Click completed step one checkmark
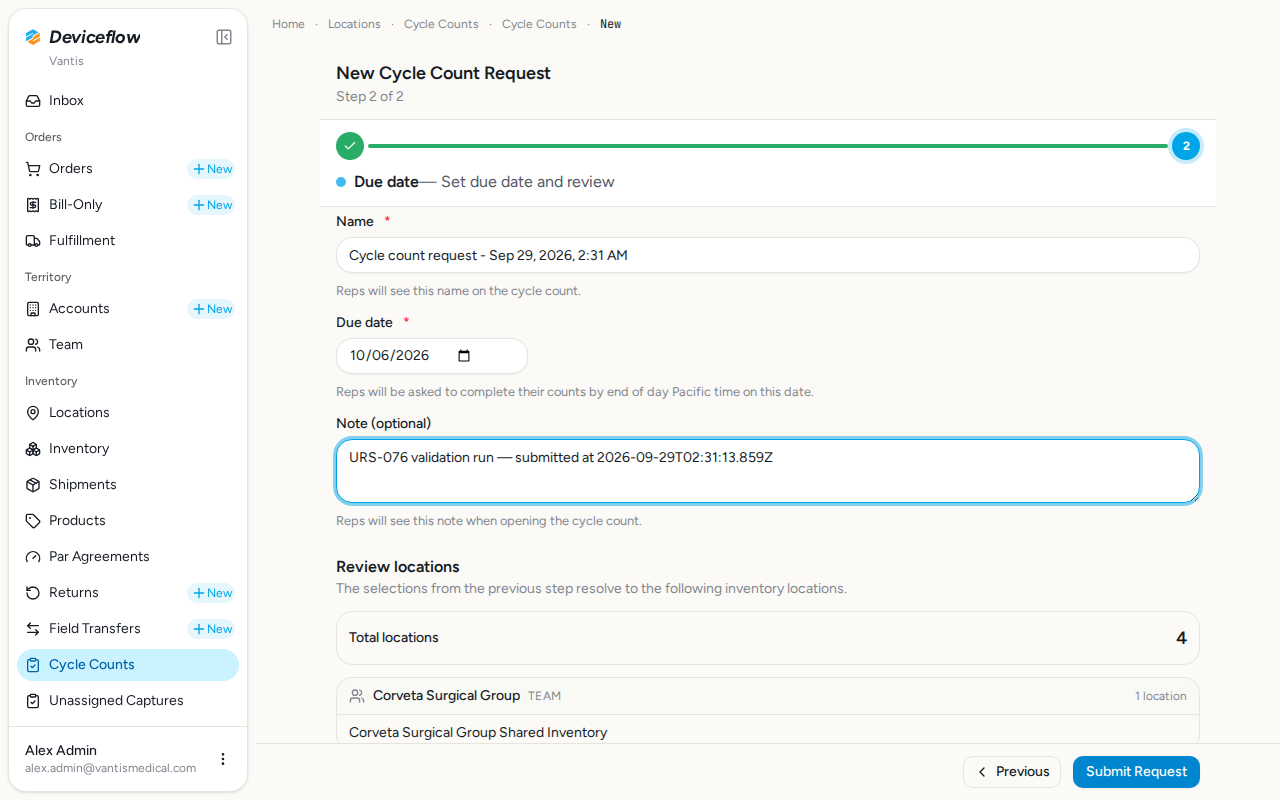The height and width of the screenshot is (800, 1280). tap(350, 146)
